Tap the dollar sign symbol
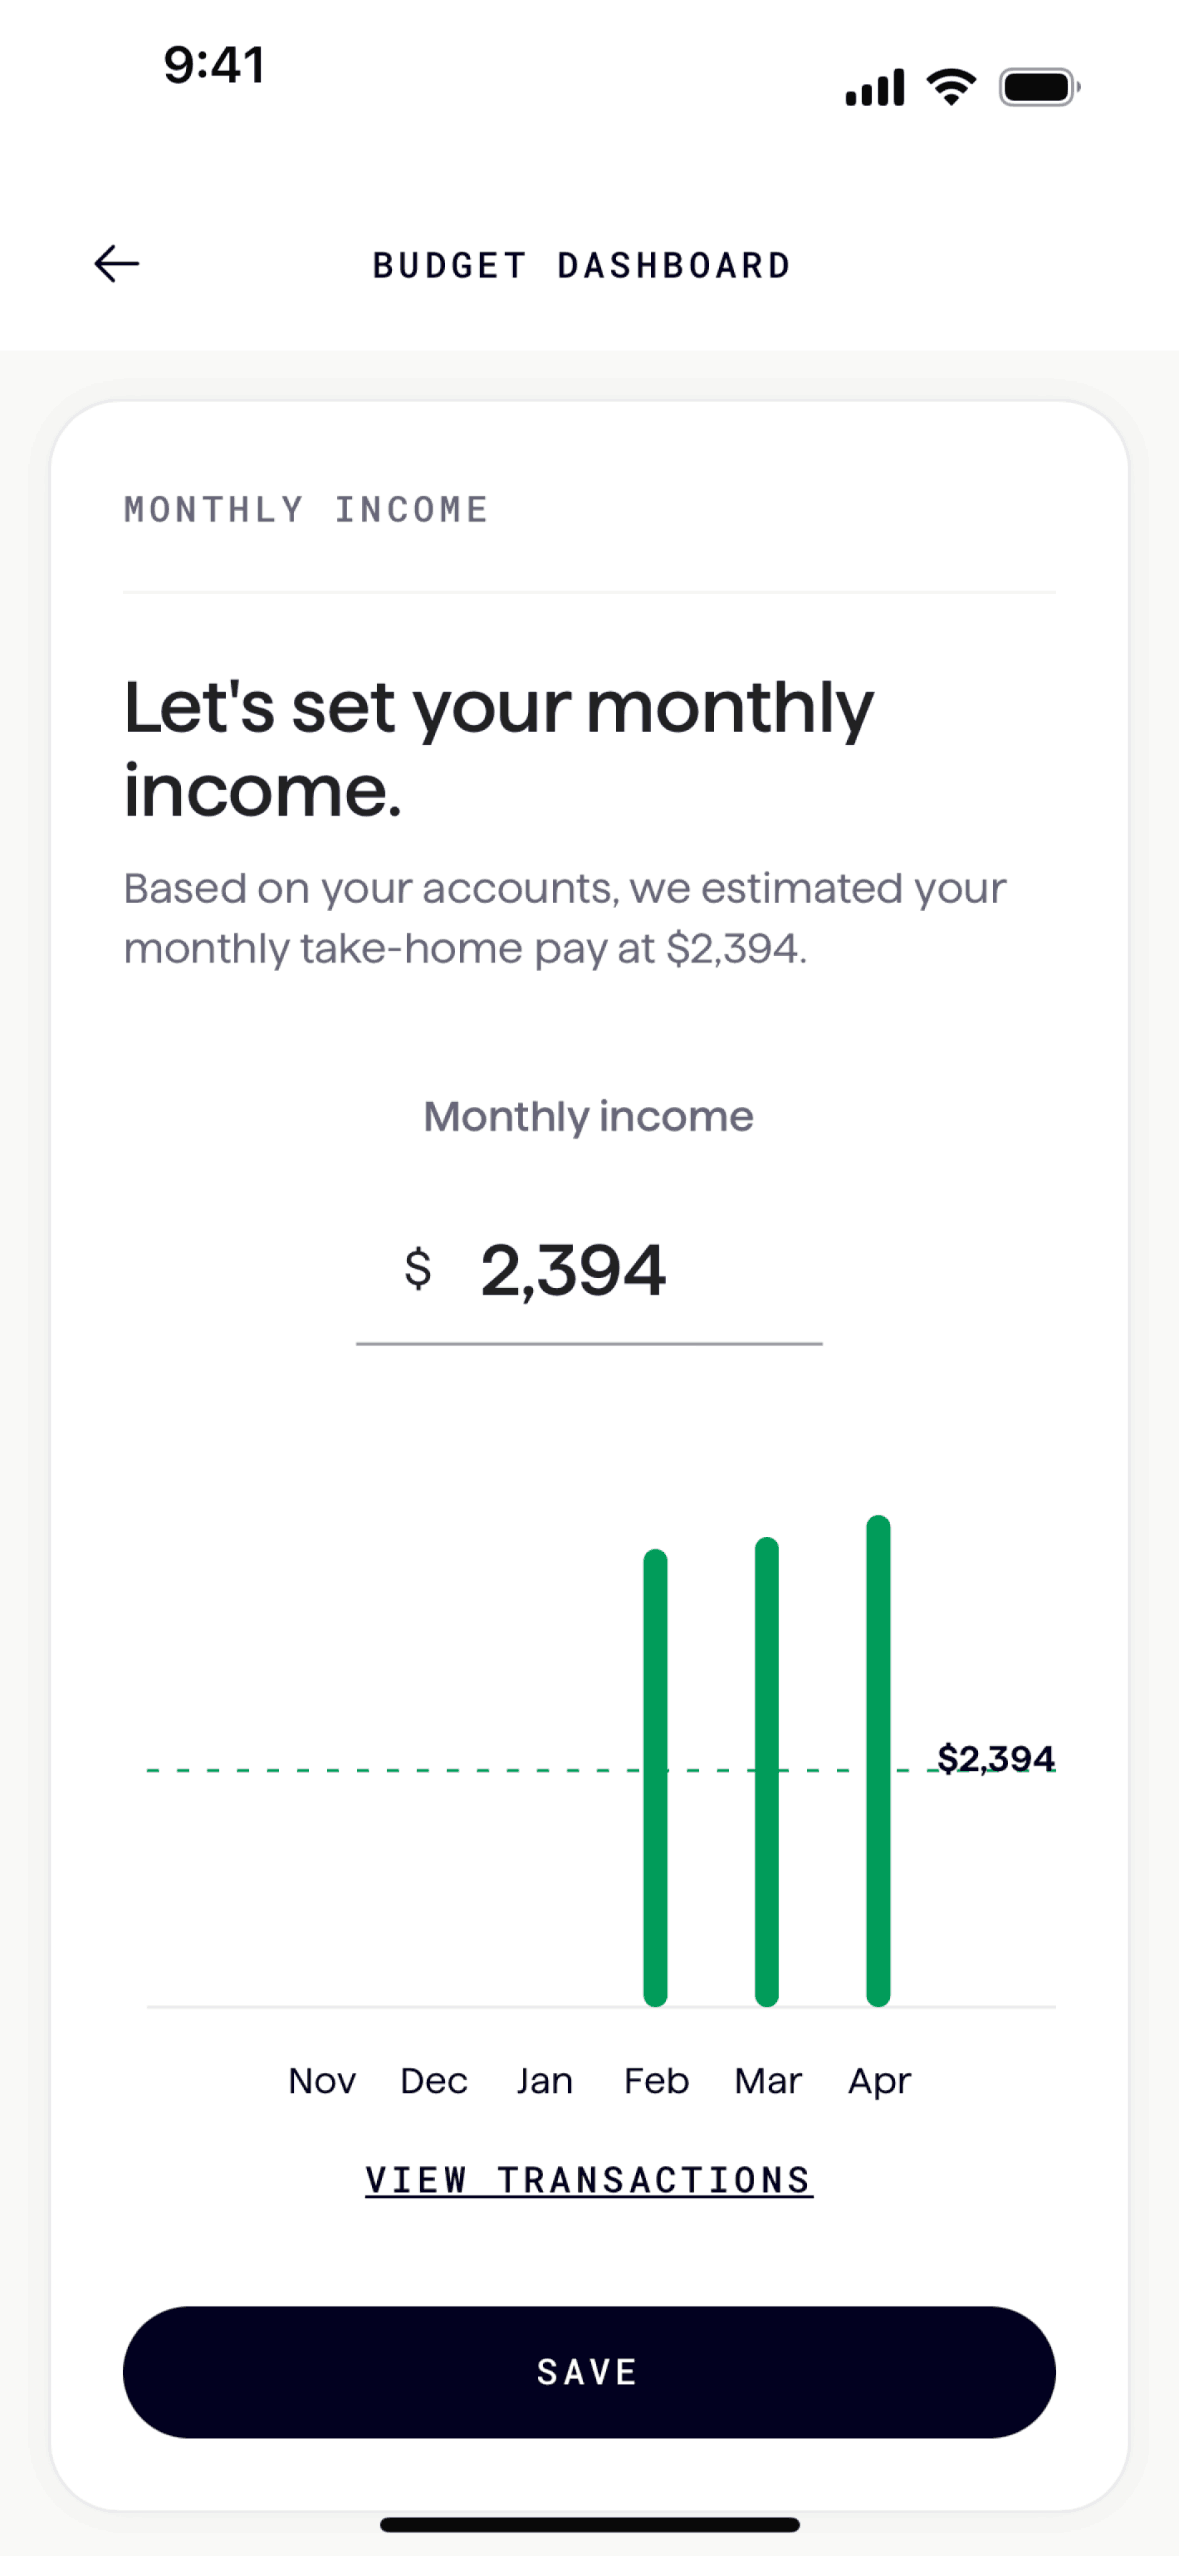Screen dimensions: 1179x2556 tap(418, 1270)
